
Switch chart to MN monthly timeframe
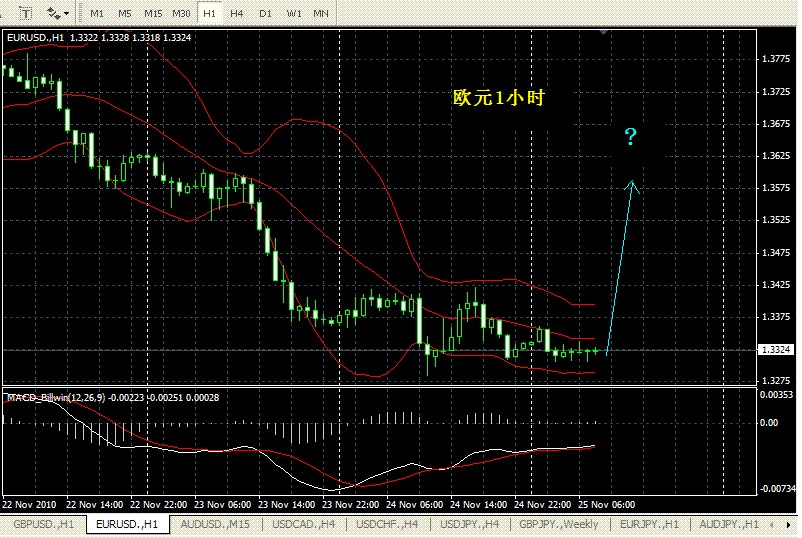coord(321,14)
